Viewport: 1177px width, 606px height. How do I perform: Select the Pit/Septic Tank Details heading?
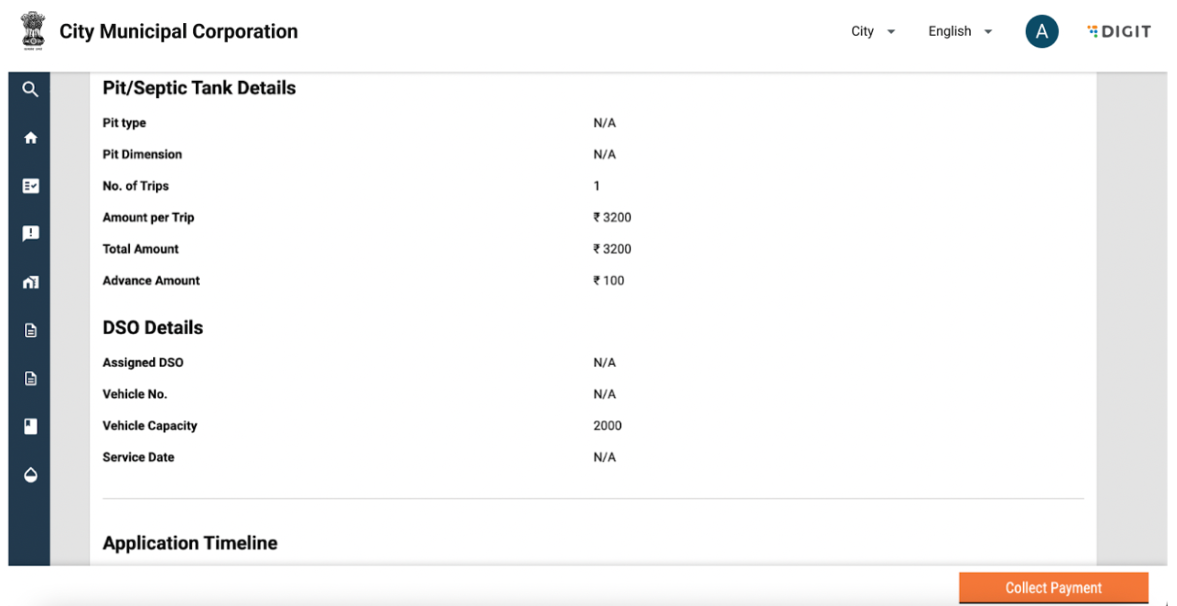tap(199, 88)
